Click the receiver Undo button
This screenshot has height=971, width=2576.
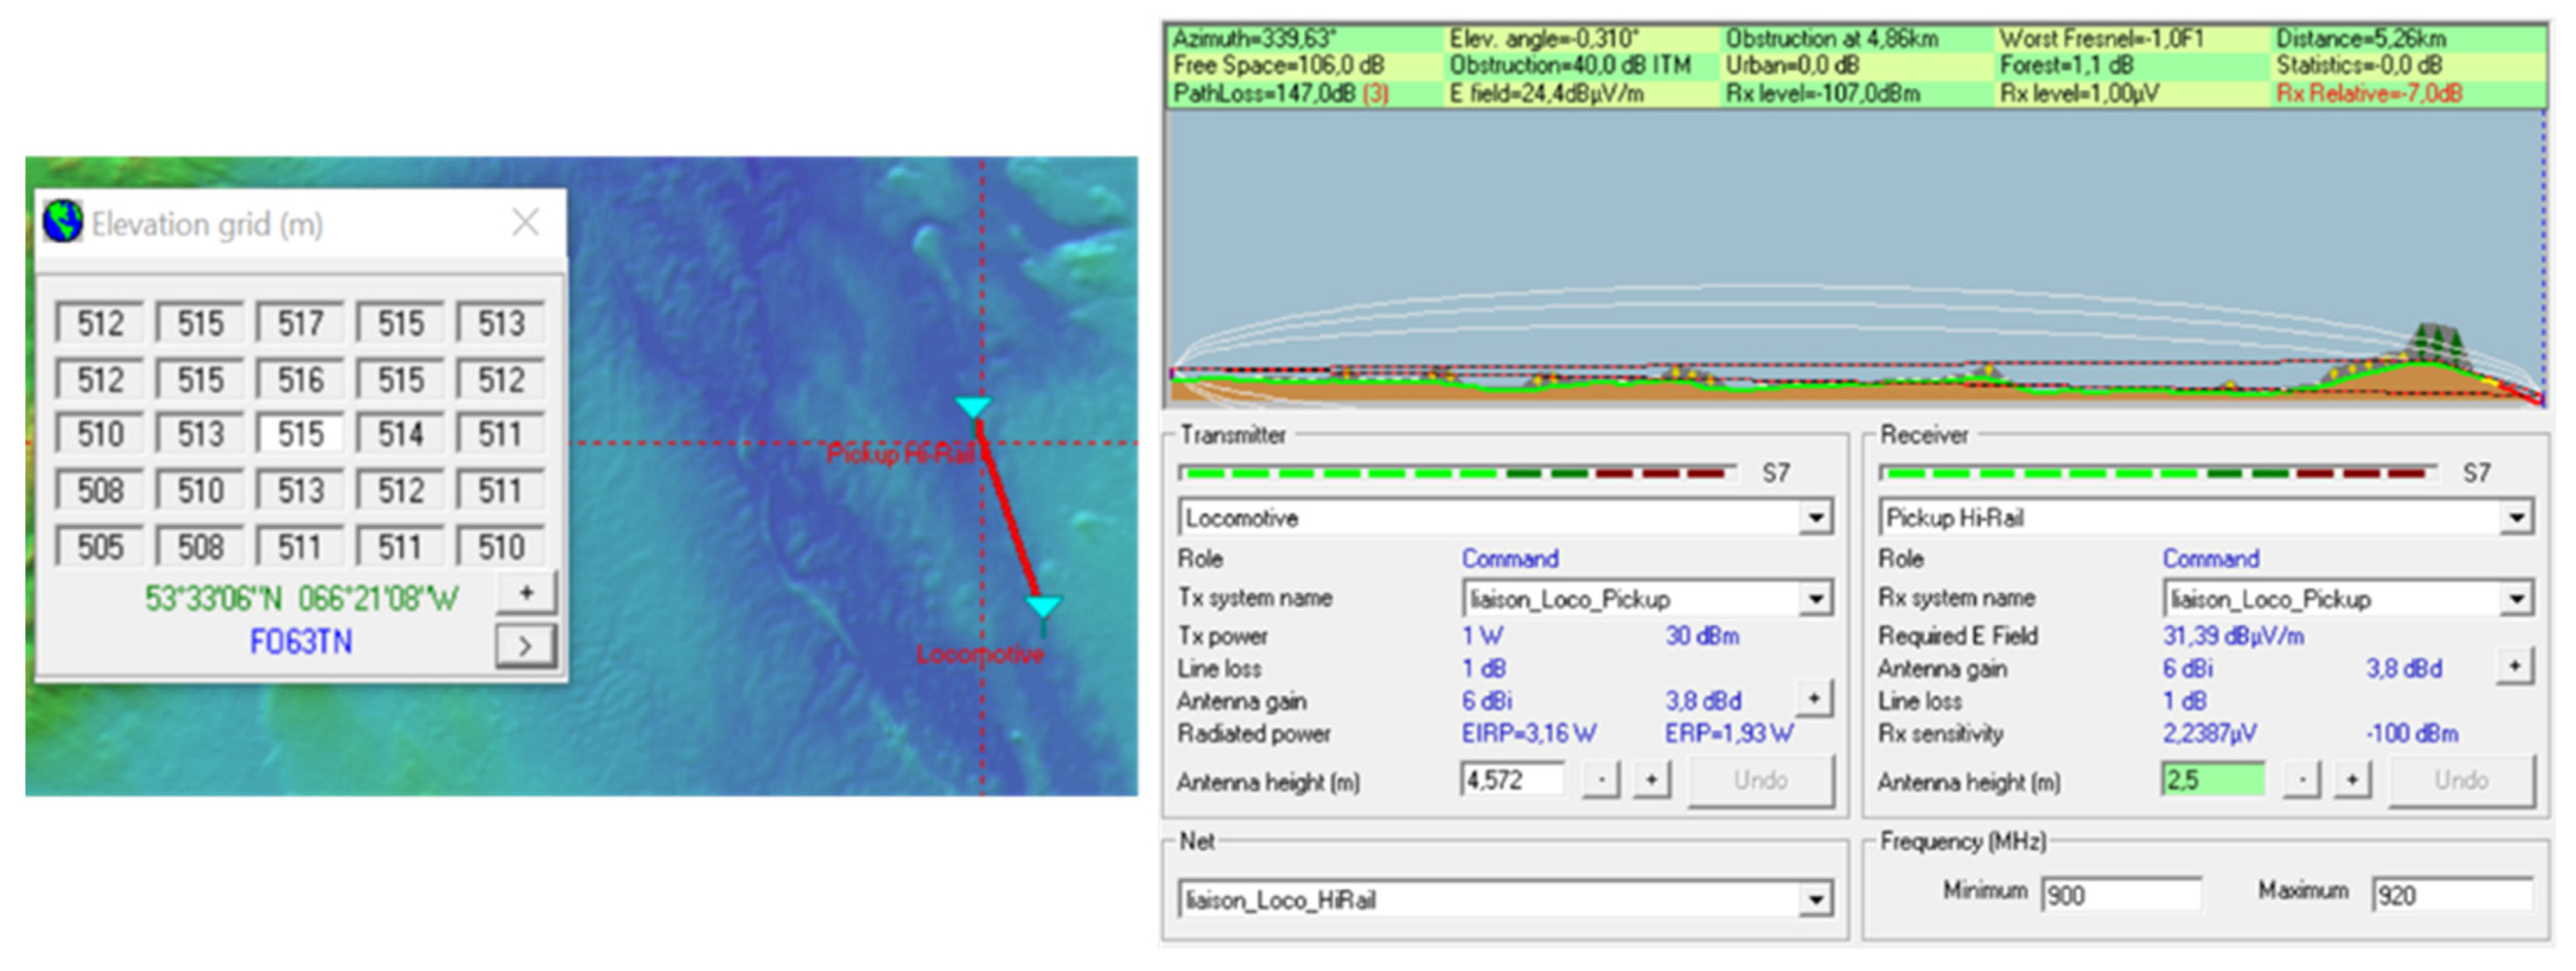click(2461, 780)
